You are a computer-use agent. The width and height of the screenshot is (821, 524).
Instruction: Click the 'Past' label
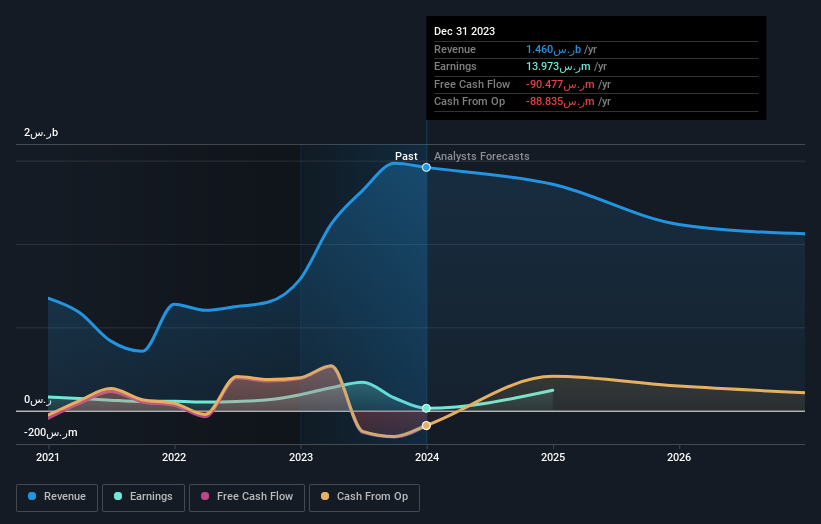[406, 157]
